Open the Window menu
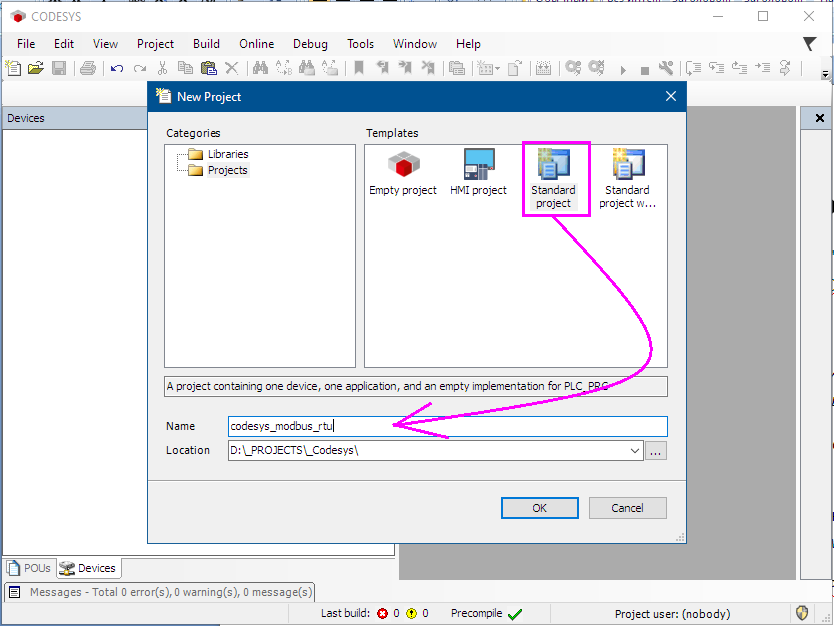Image resolution: width=834 pixels, height=626 pixels. 415,44
